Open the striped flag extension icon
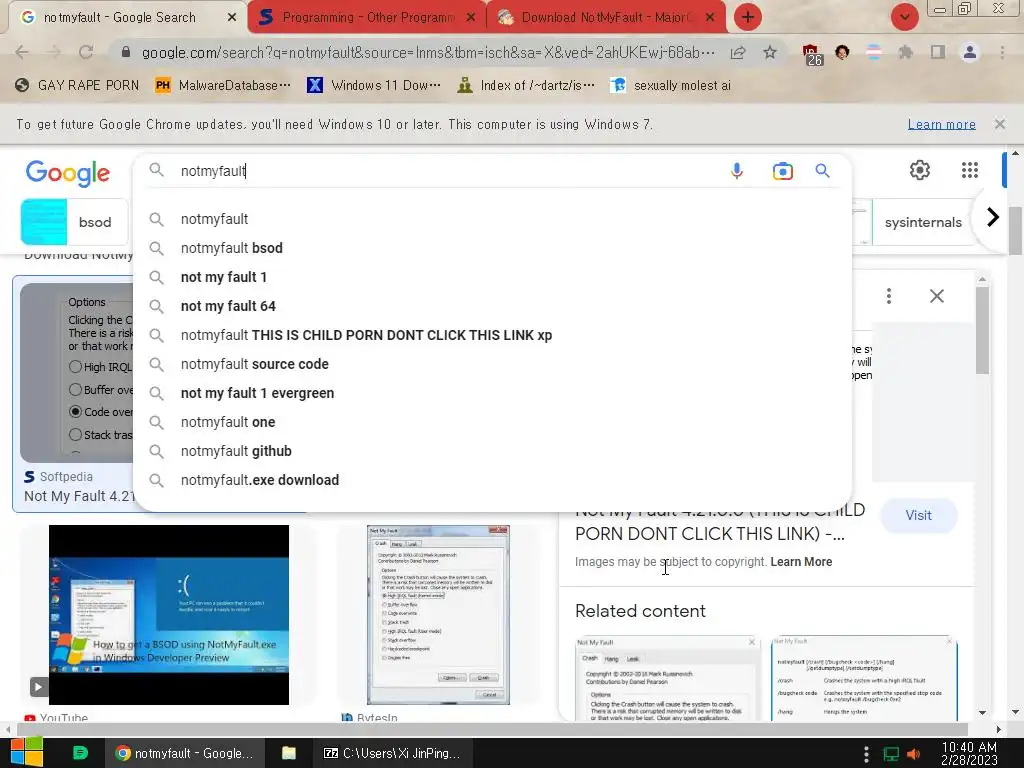Screen dimensions: 1024x768 (x=874, y=52)
